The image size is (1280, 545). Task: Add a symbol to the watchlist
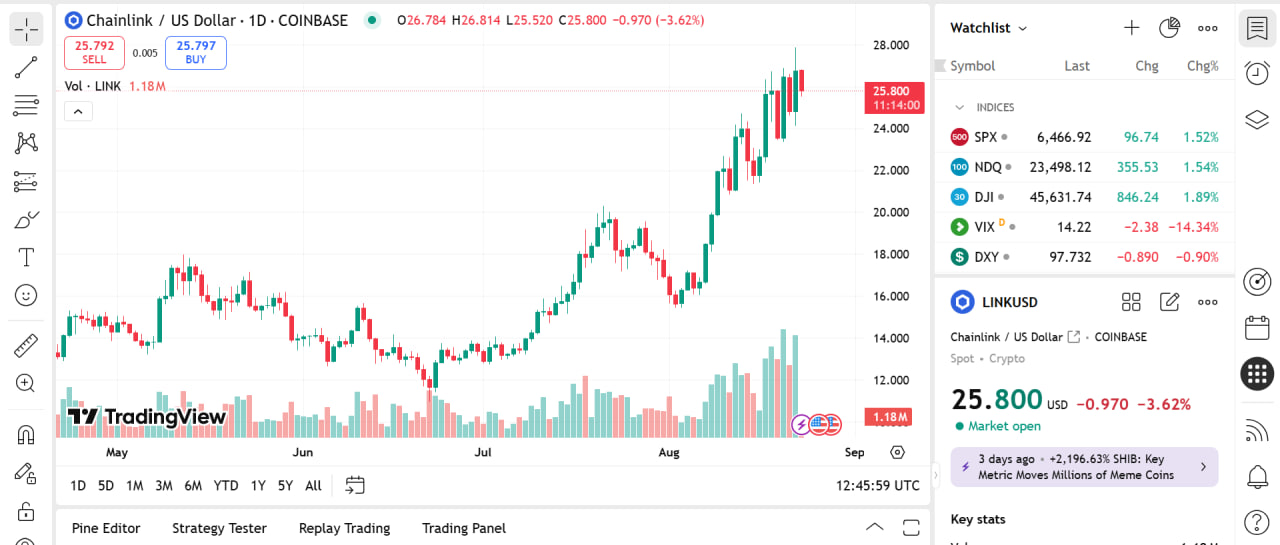[x=1131, y=28]
